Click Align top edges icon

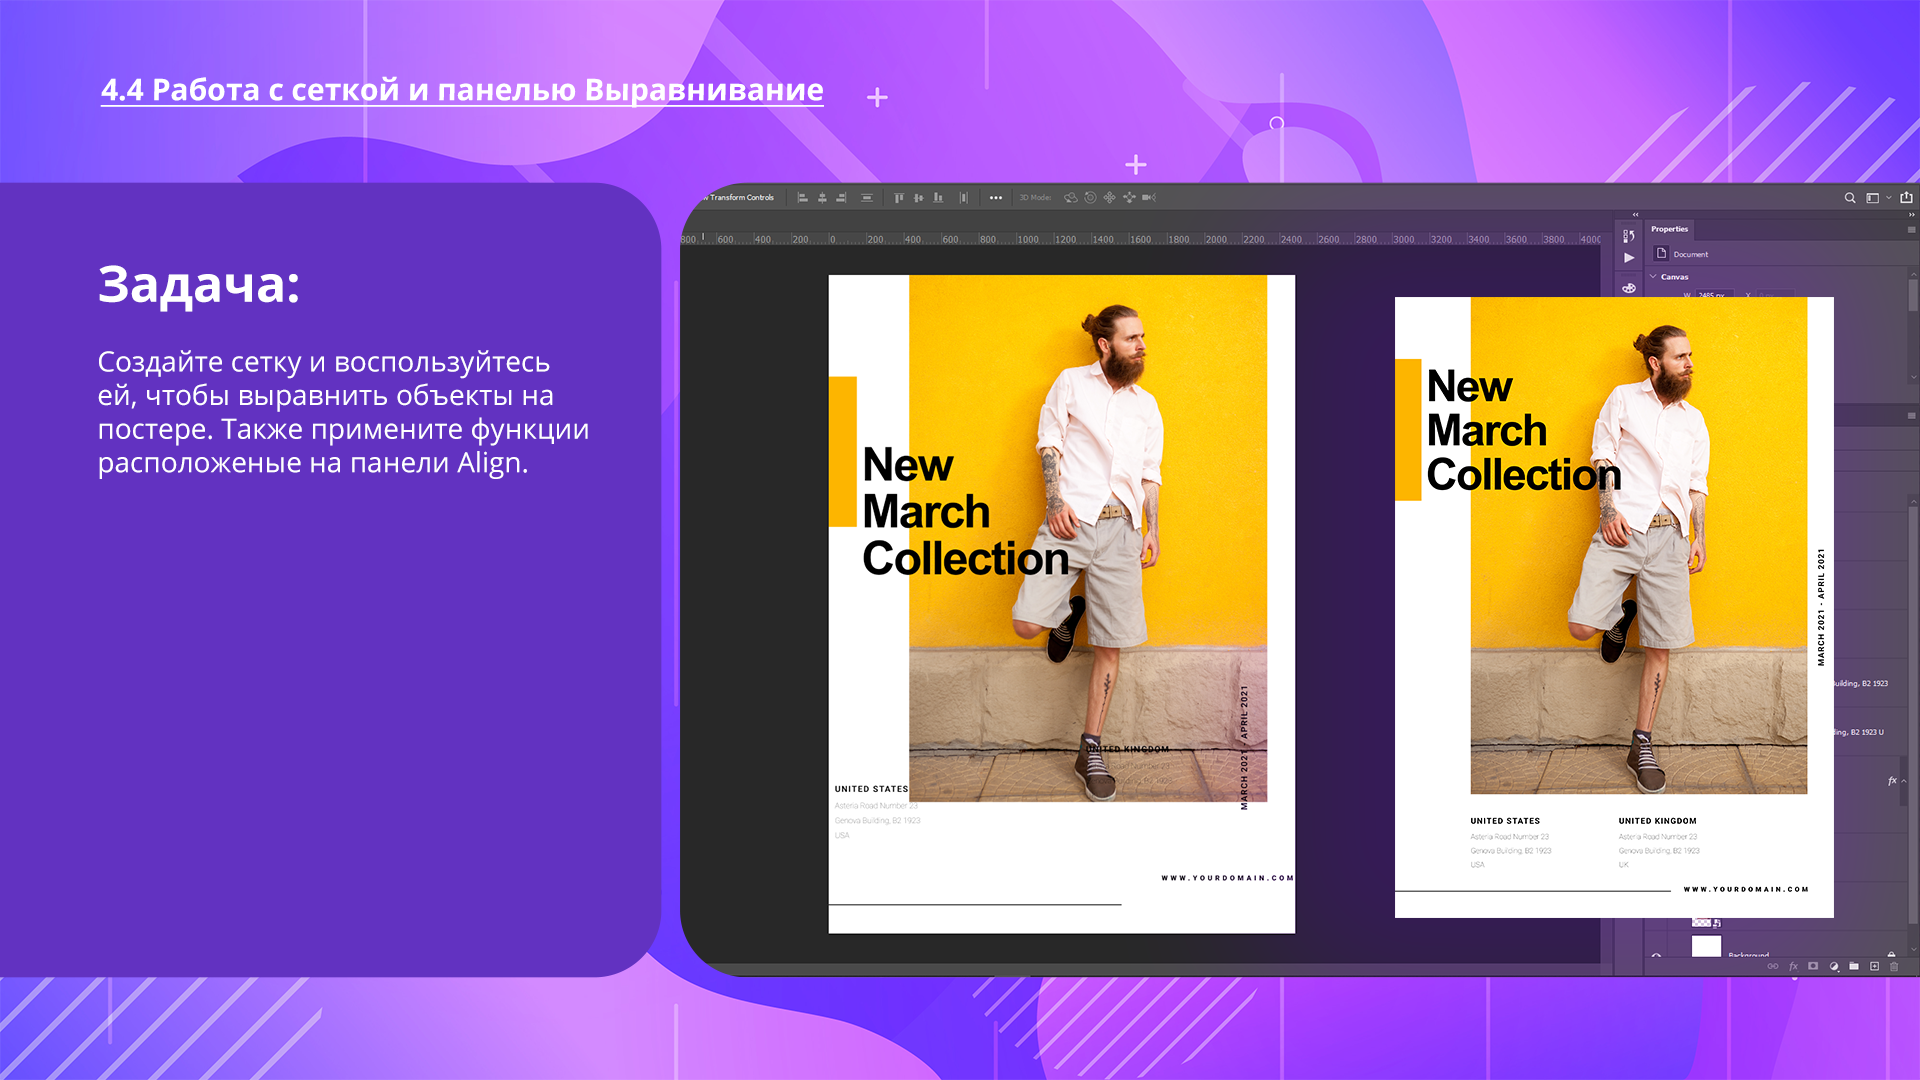[x=898, y=198]
